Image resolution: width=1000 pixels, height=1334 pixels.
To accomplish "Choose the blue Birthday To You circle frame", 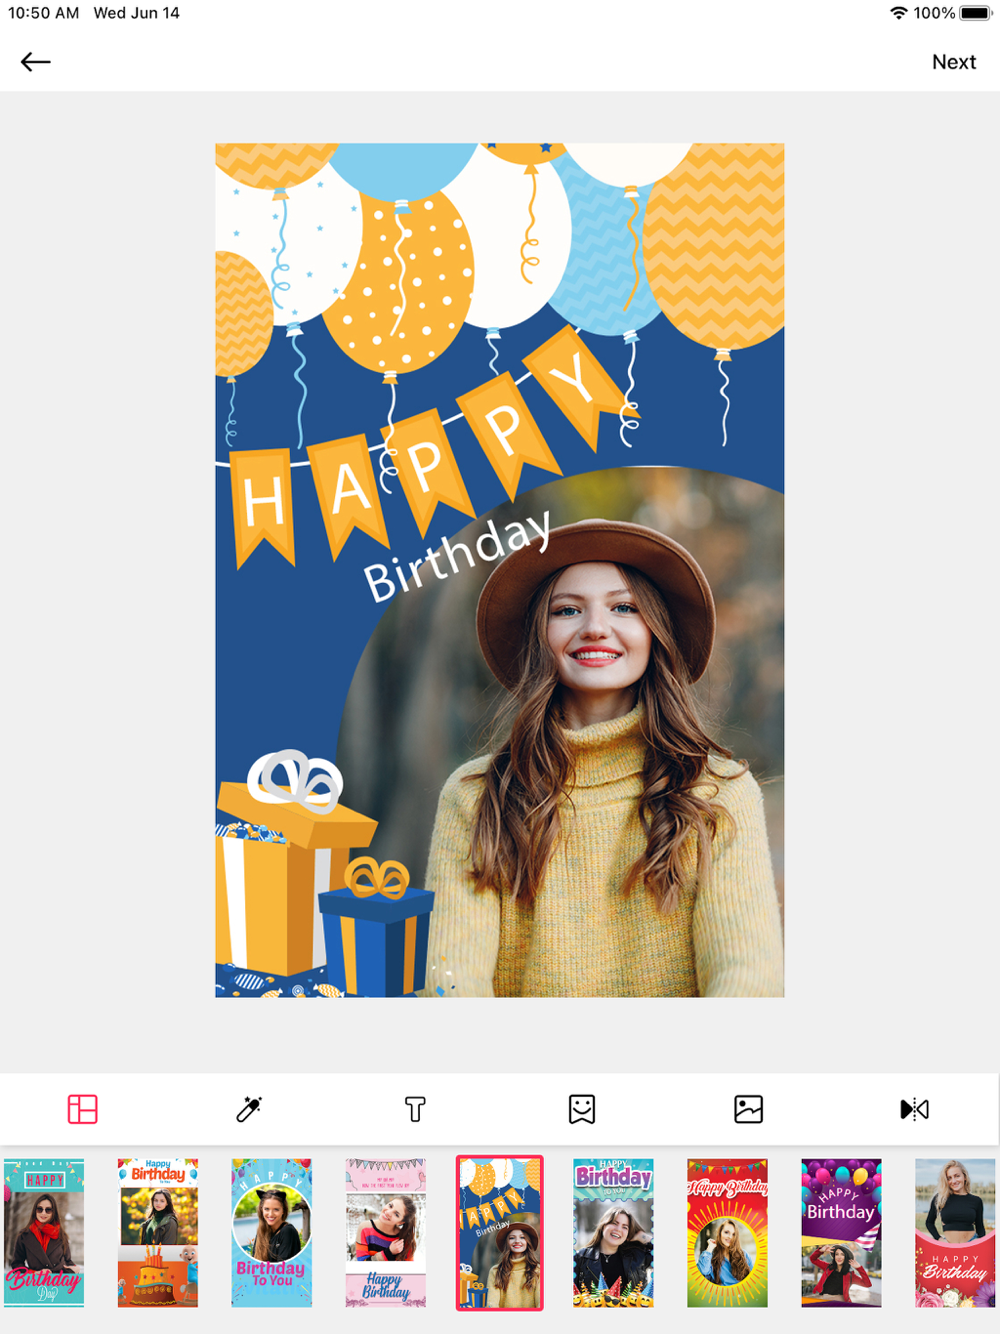I will (x=272, y=1233).
